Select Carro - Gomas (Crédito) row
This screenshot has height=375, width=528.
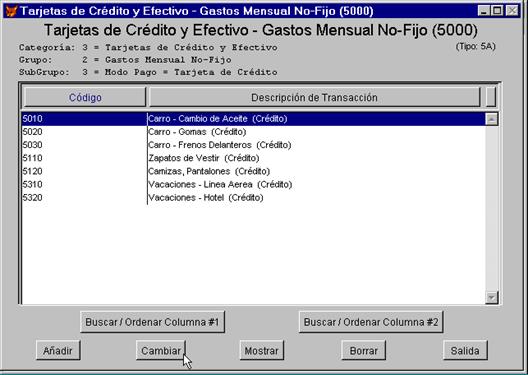(x=197, y=132)
